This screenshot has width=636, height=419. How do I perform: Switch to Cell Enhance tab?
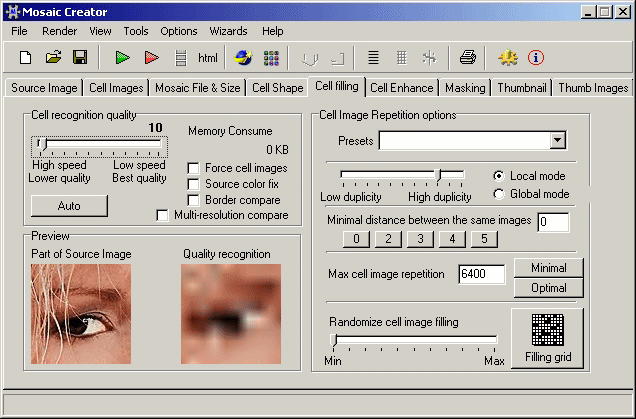(402, 88)
